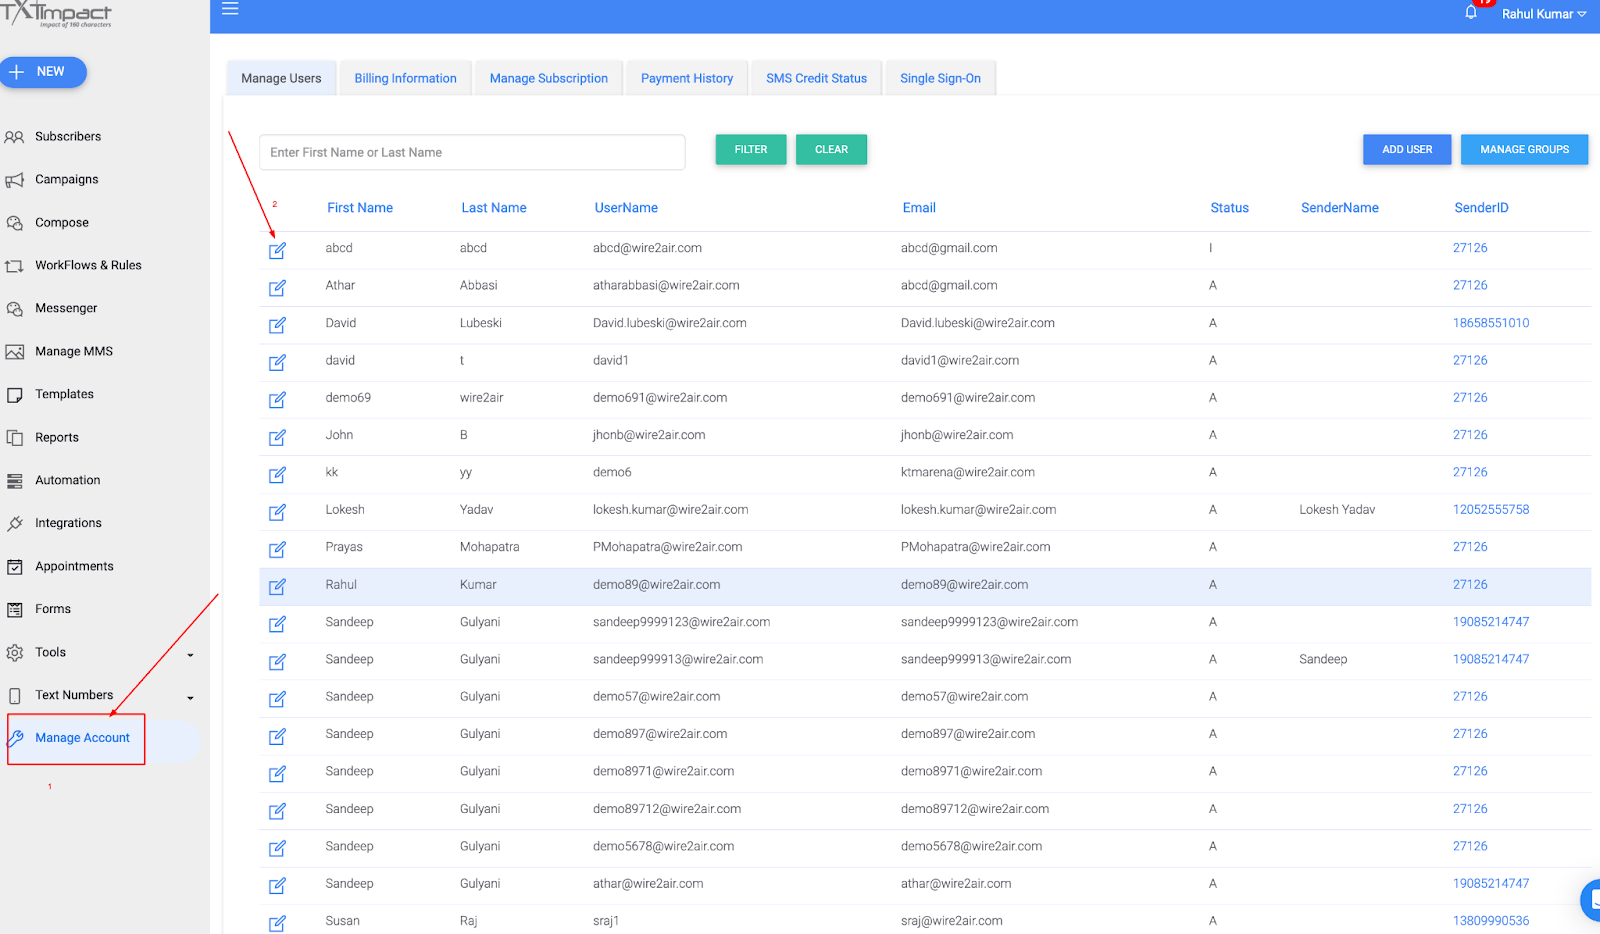This screenshot has width=1600, height=934.
Task: Open the Campaigns section
Action: pos(66,179)
